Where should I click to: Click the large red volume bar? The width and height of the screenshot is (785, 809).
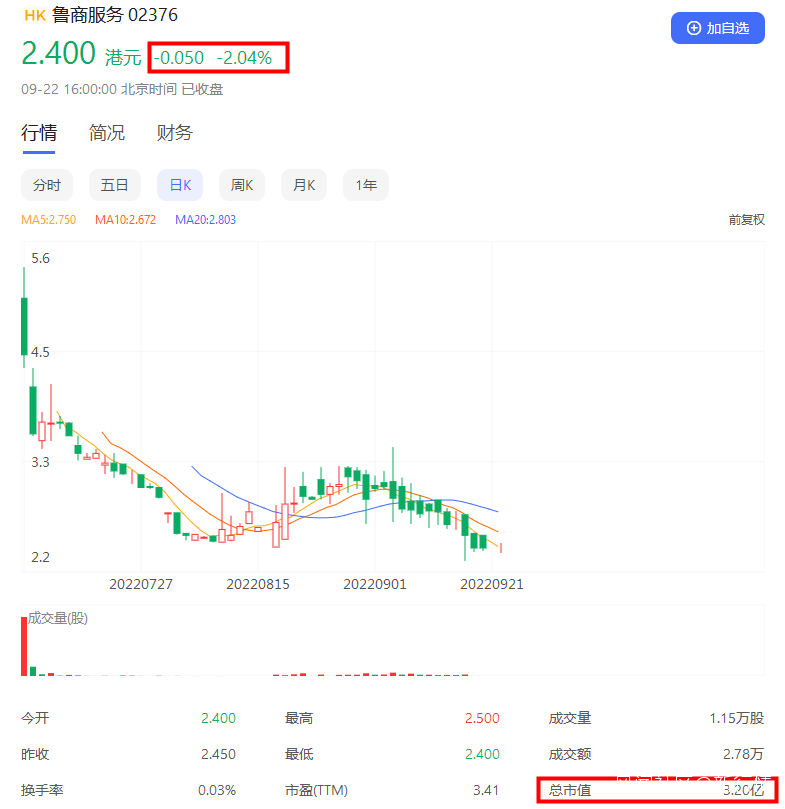coord(24,646)
